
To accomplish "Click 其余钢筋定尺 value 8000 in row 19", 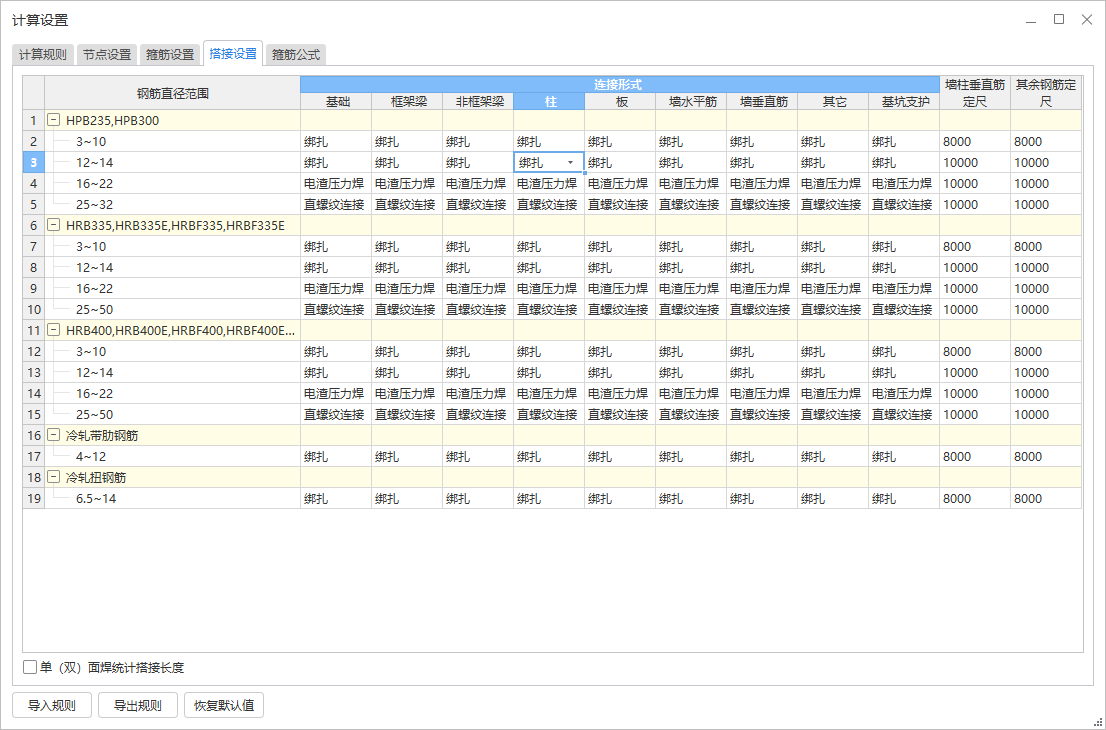I will pyautogui.click(x=1046, y=499).
